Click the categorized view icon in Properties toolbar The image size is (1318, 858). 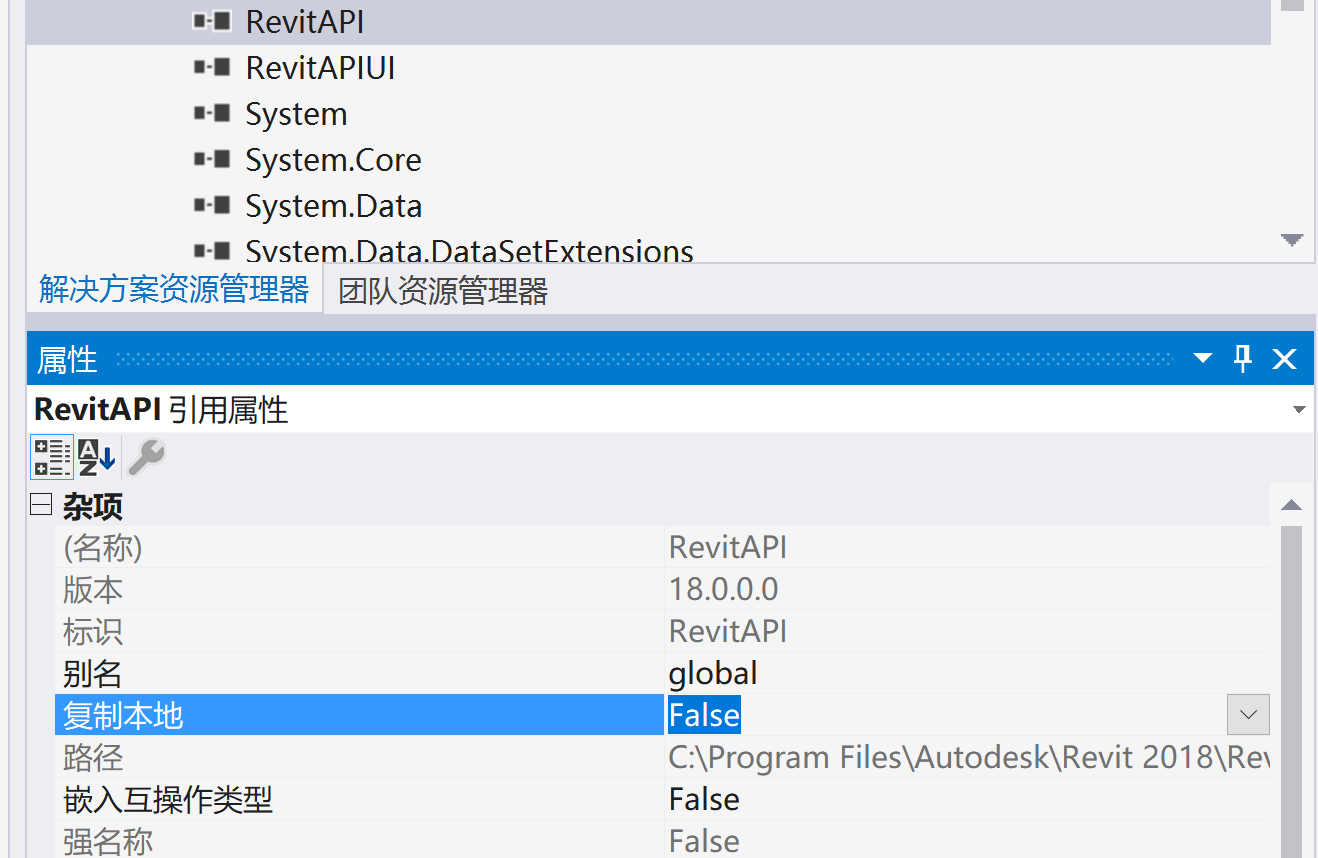click(x=51, y=457)
